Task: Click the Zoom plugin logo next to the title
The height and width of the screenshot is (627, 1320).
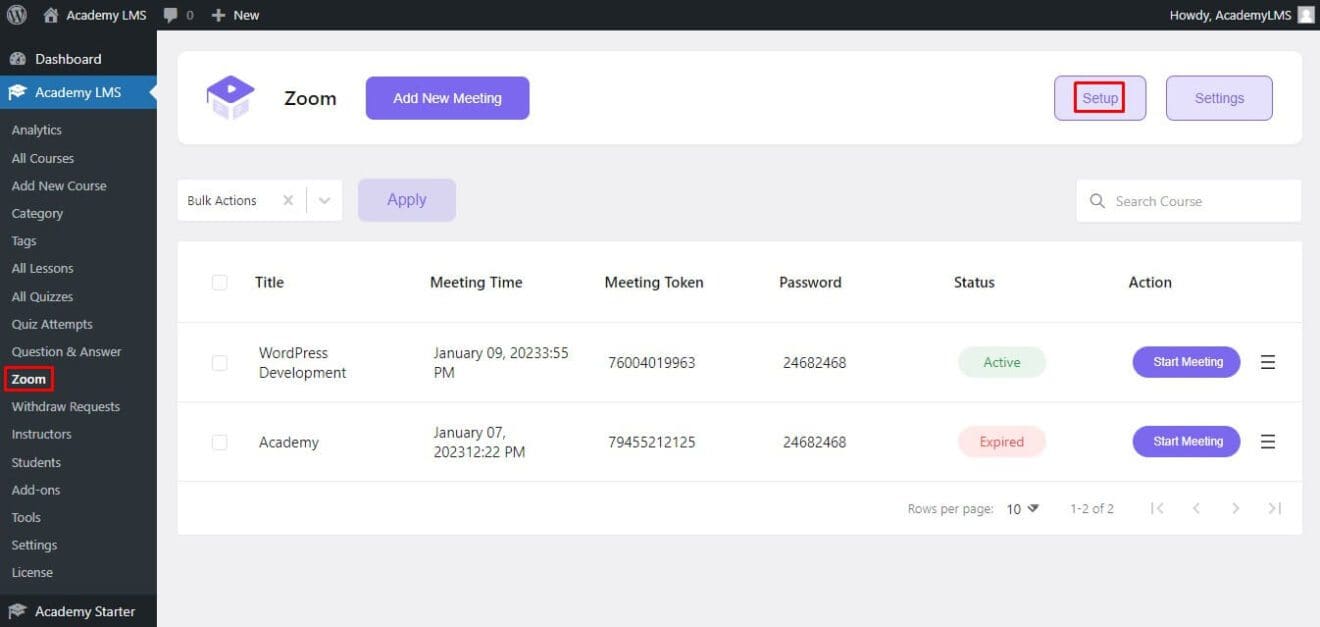Action: pos(229,95)
